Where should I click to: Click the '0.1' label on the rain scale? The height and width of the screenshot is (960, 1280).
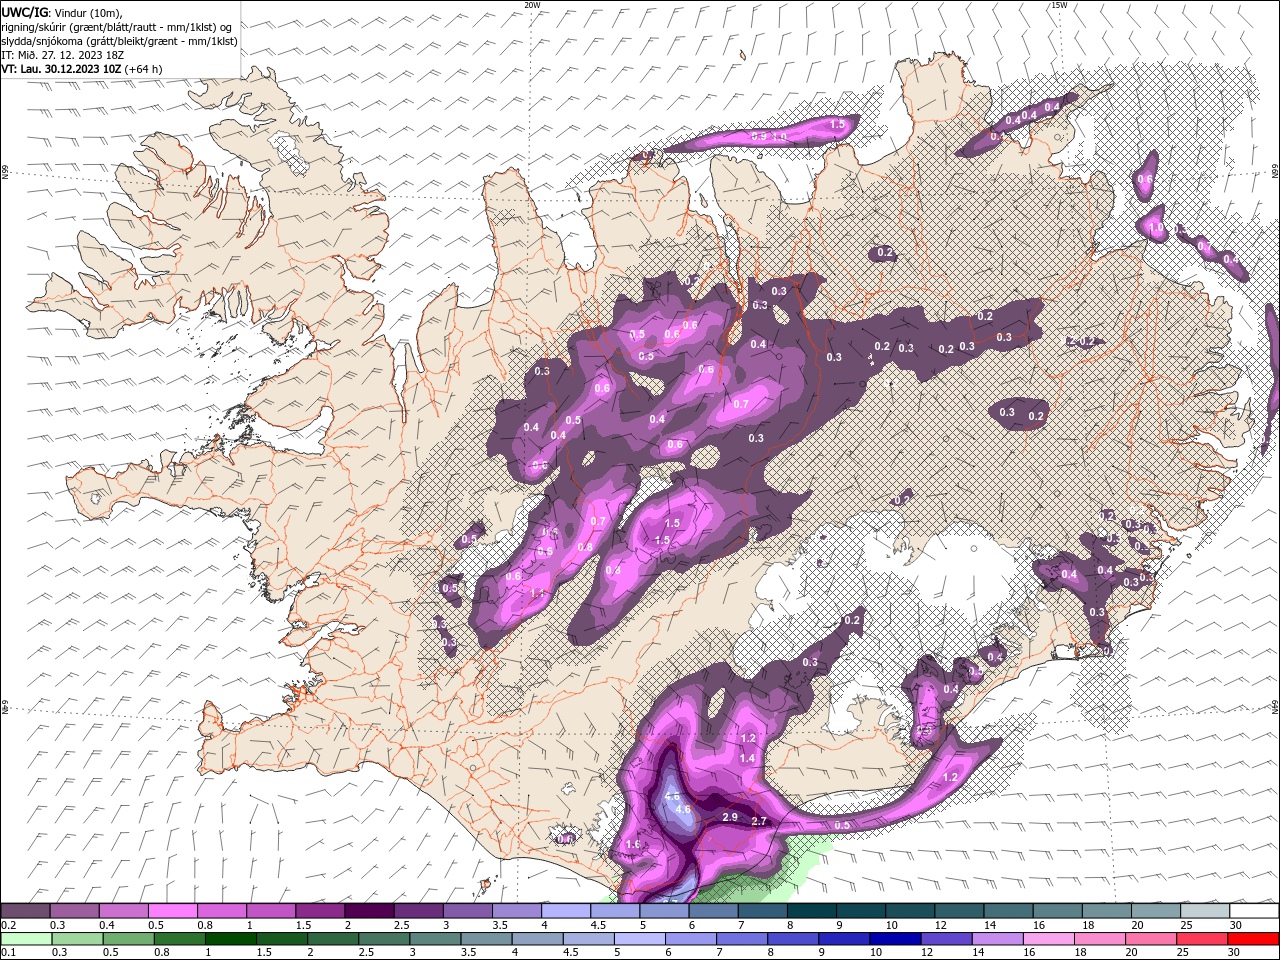pyautogui.click(x=9, y=953)
